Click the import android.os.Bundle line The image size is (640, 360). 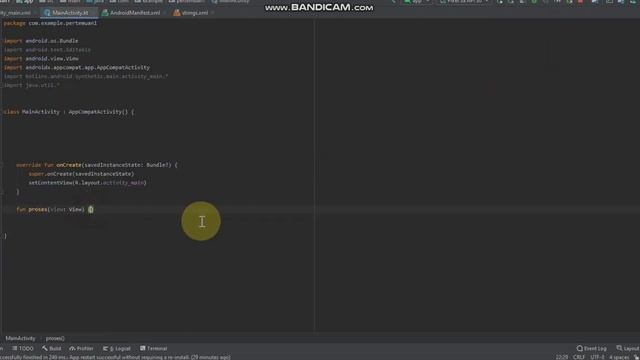pyautogui.click(x=41, y=41)
